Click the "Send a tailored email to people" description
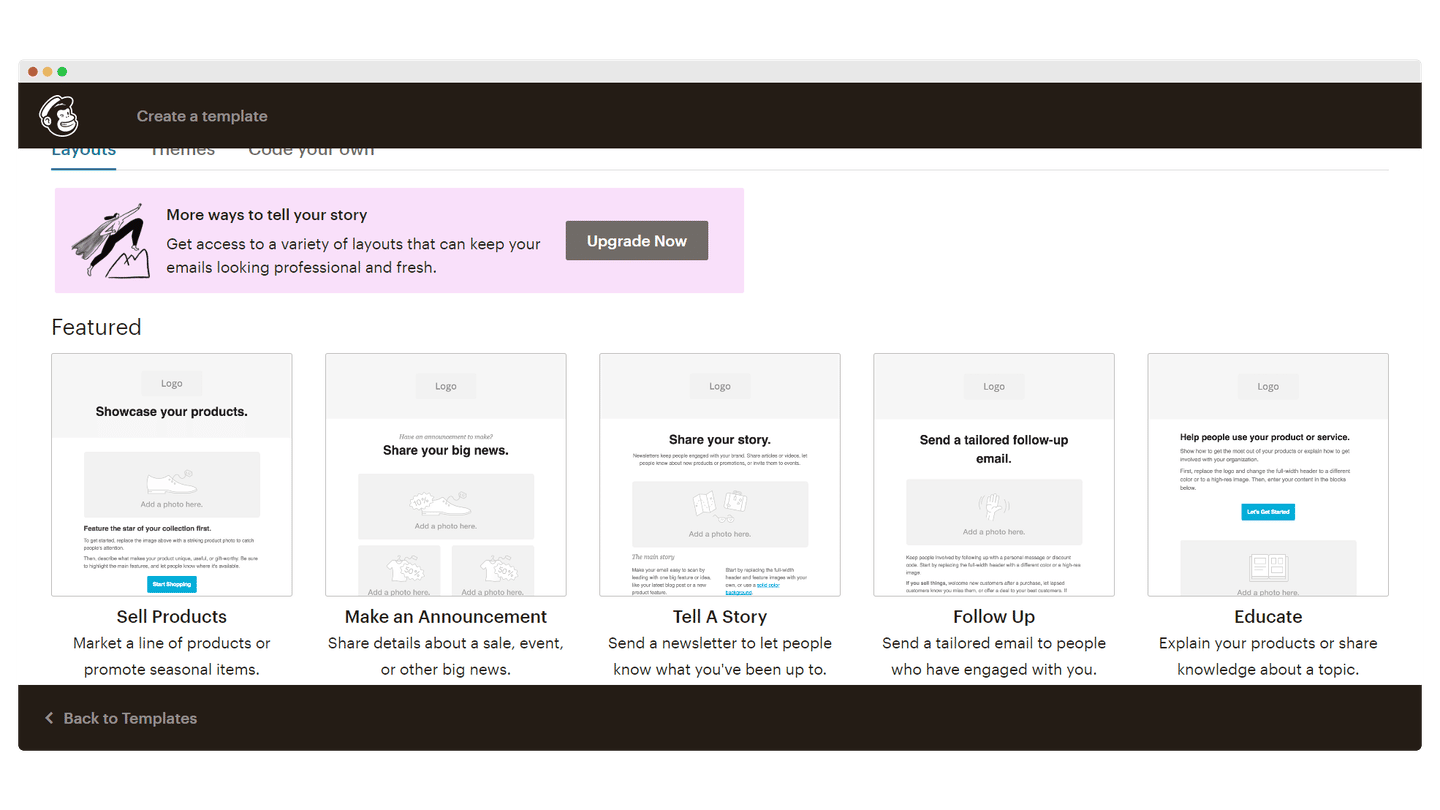 (994, 656)
